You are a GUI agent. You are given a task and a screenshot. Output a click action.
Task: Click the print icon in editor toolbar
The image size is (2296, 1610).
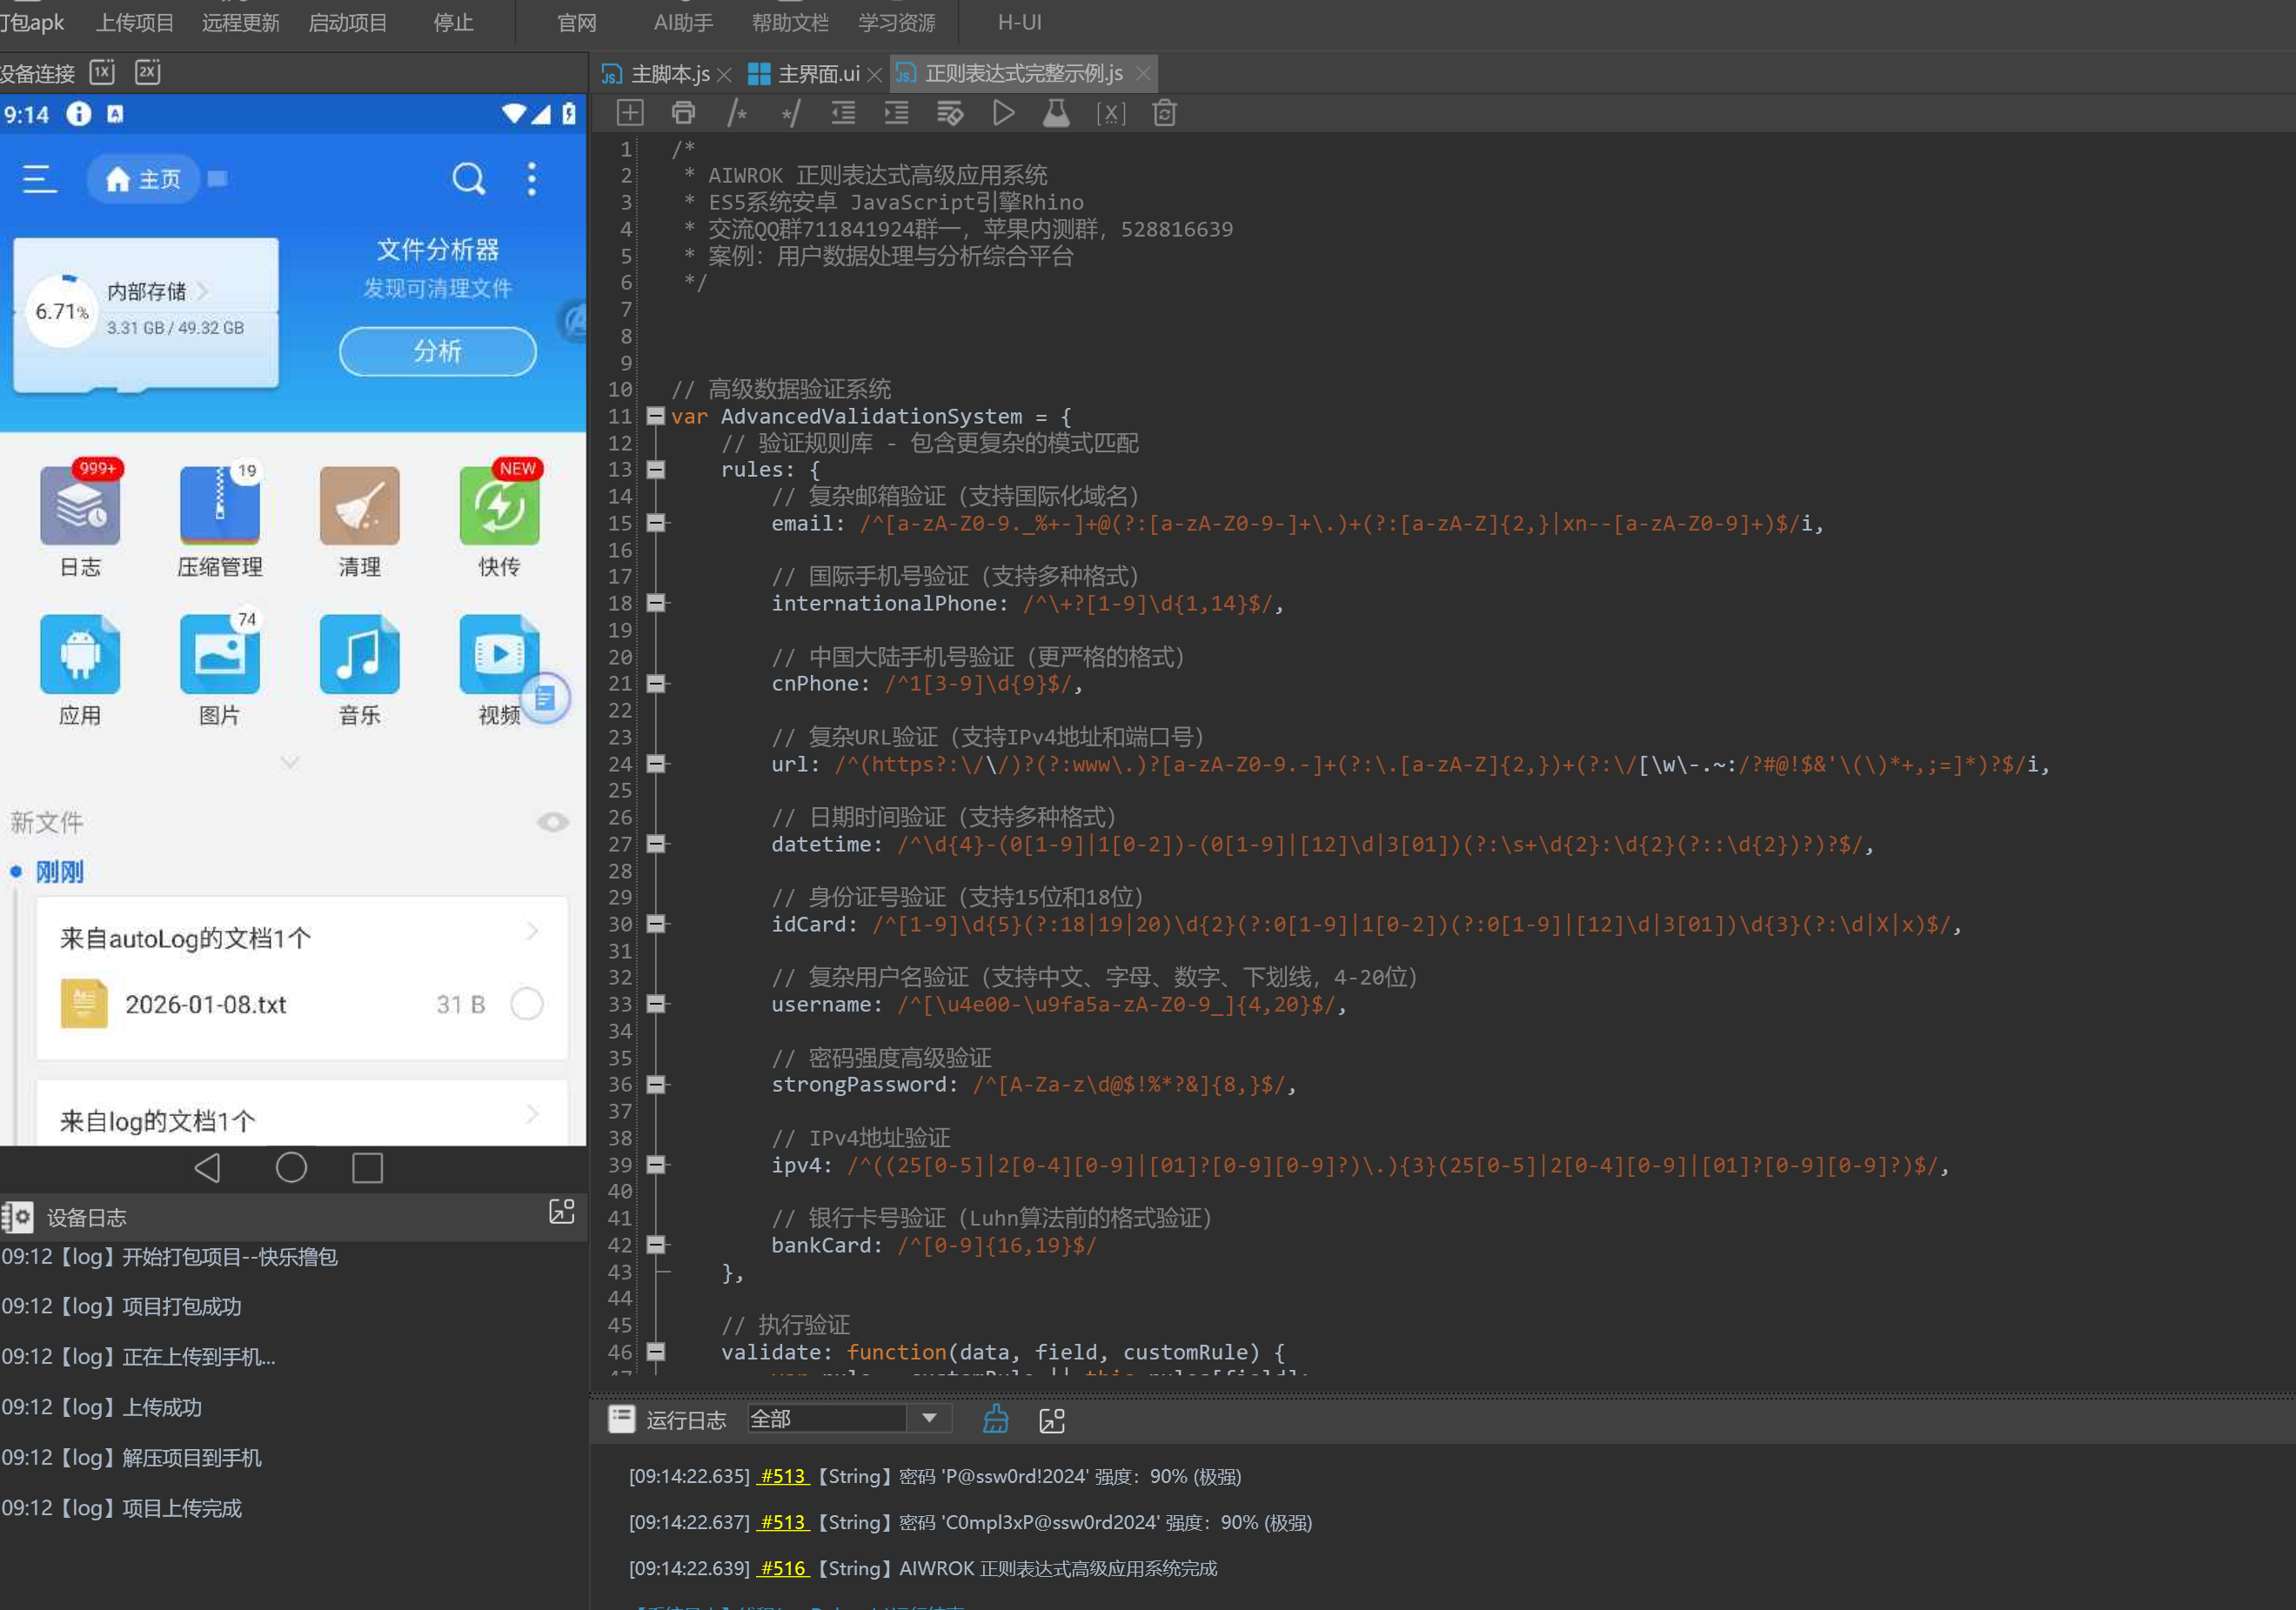[683, 113]
